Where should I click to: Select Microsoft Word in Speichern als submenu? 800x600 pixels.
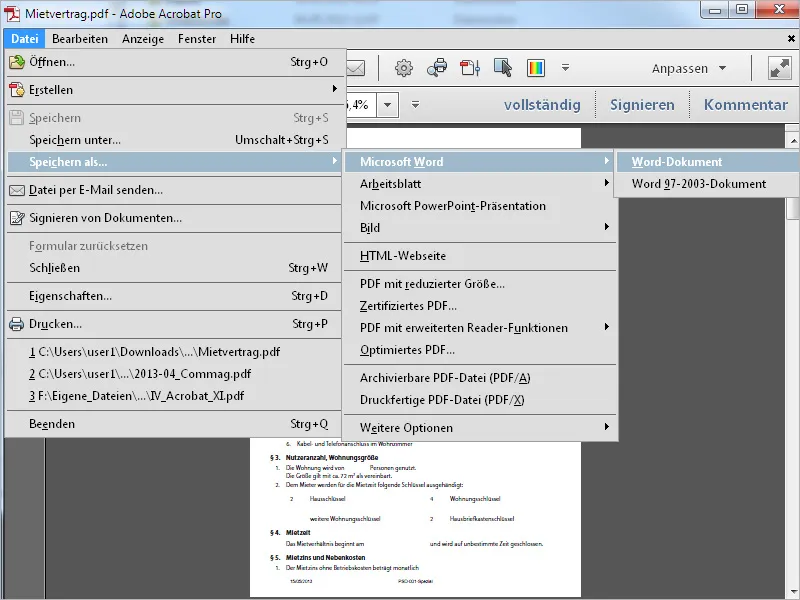coord(480,162)
